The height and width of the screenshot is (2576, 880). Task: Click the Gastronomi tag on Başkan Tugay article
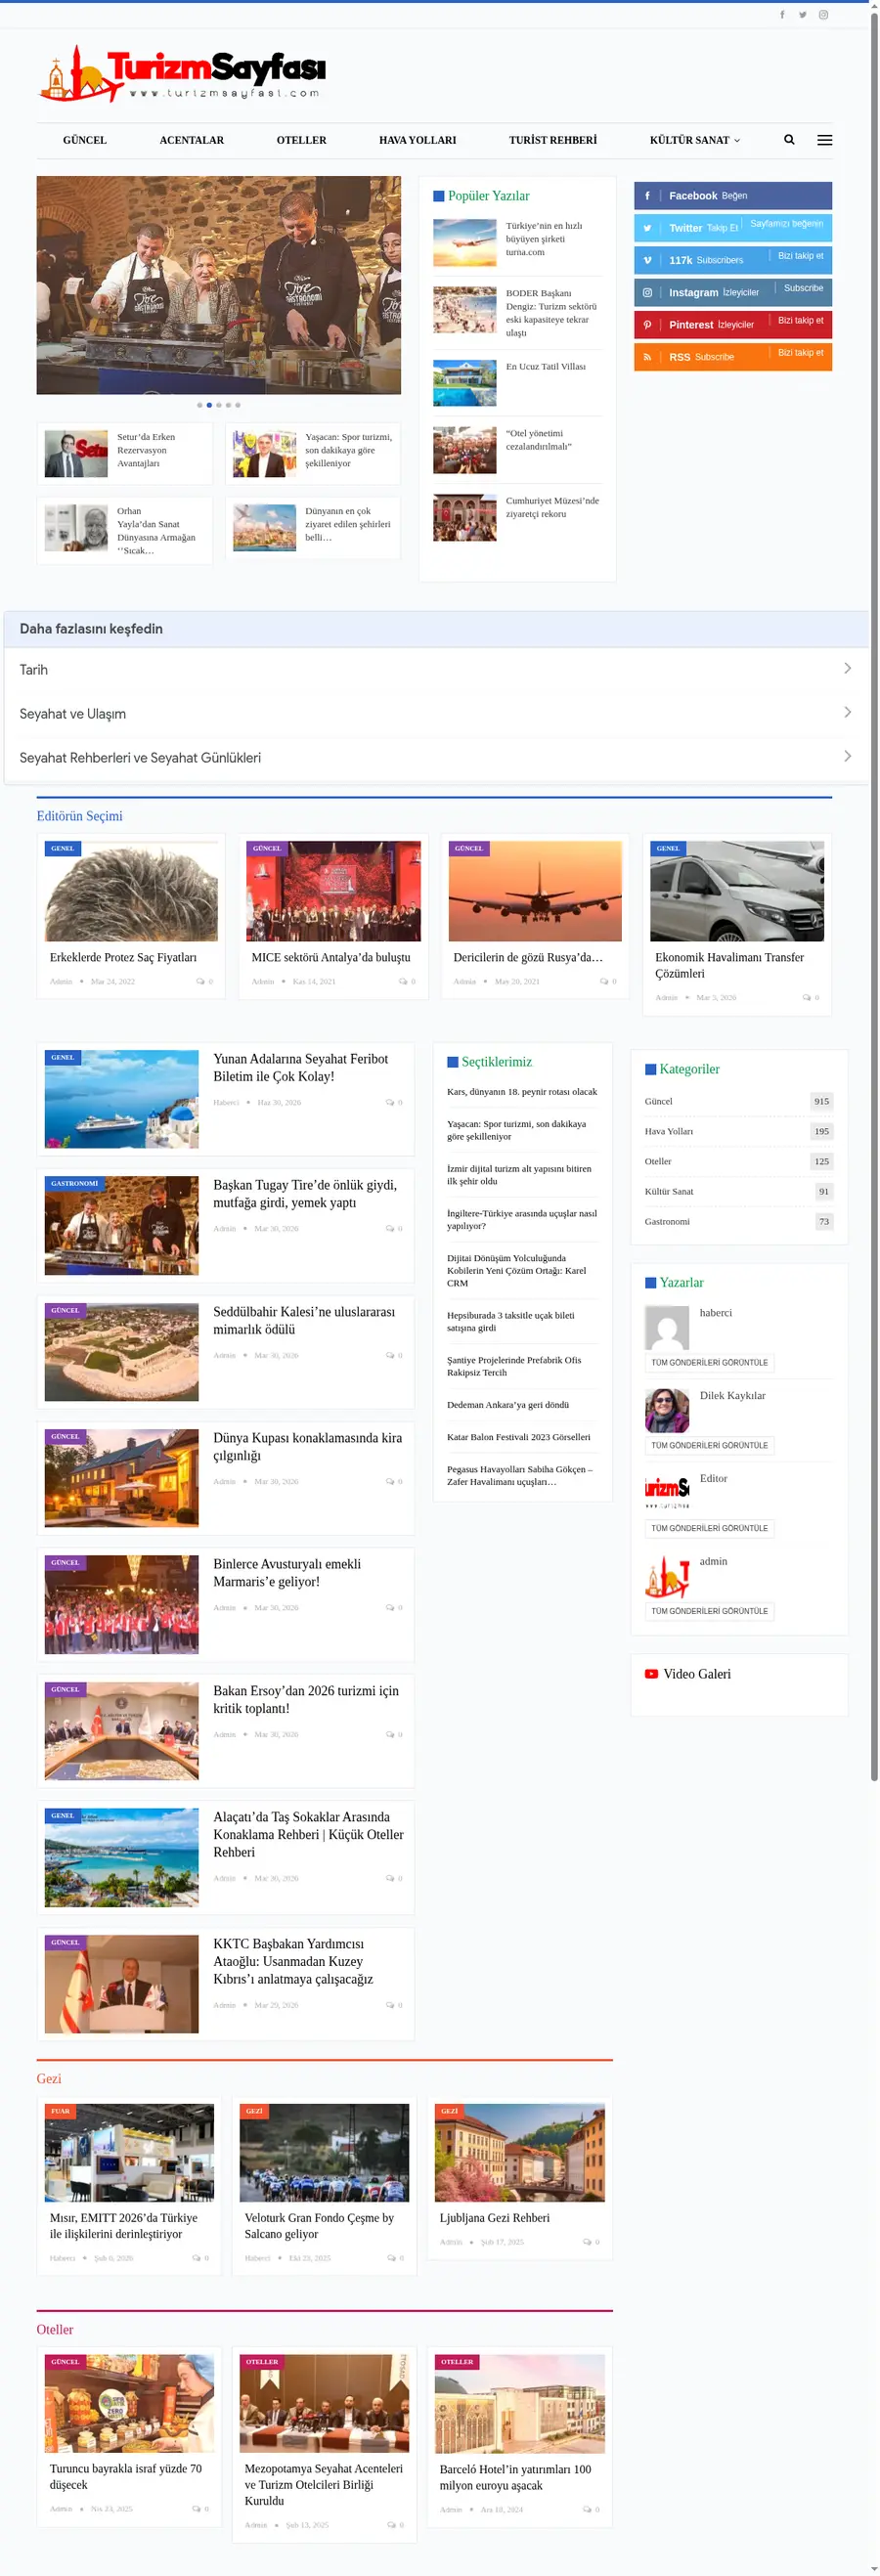pos(74,1183)
